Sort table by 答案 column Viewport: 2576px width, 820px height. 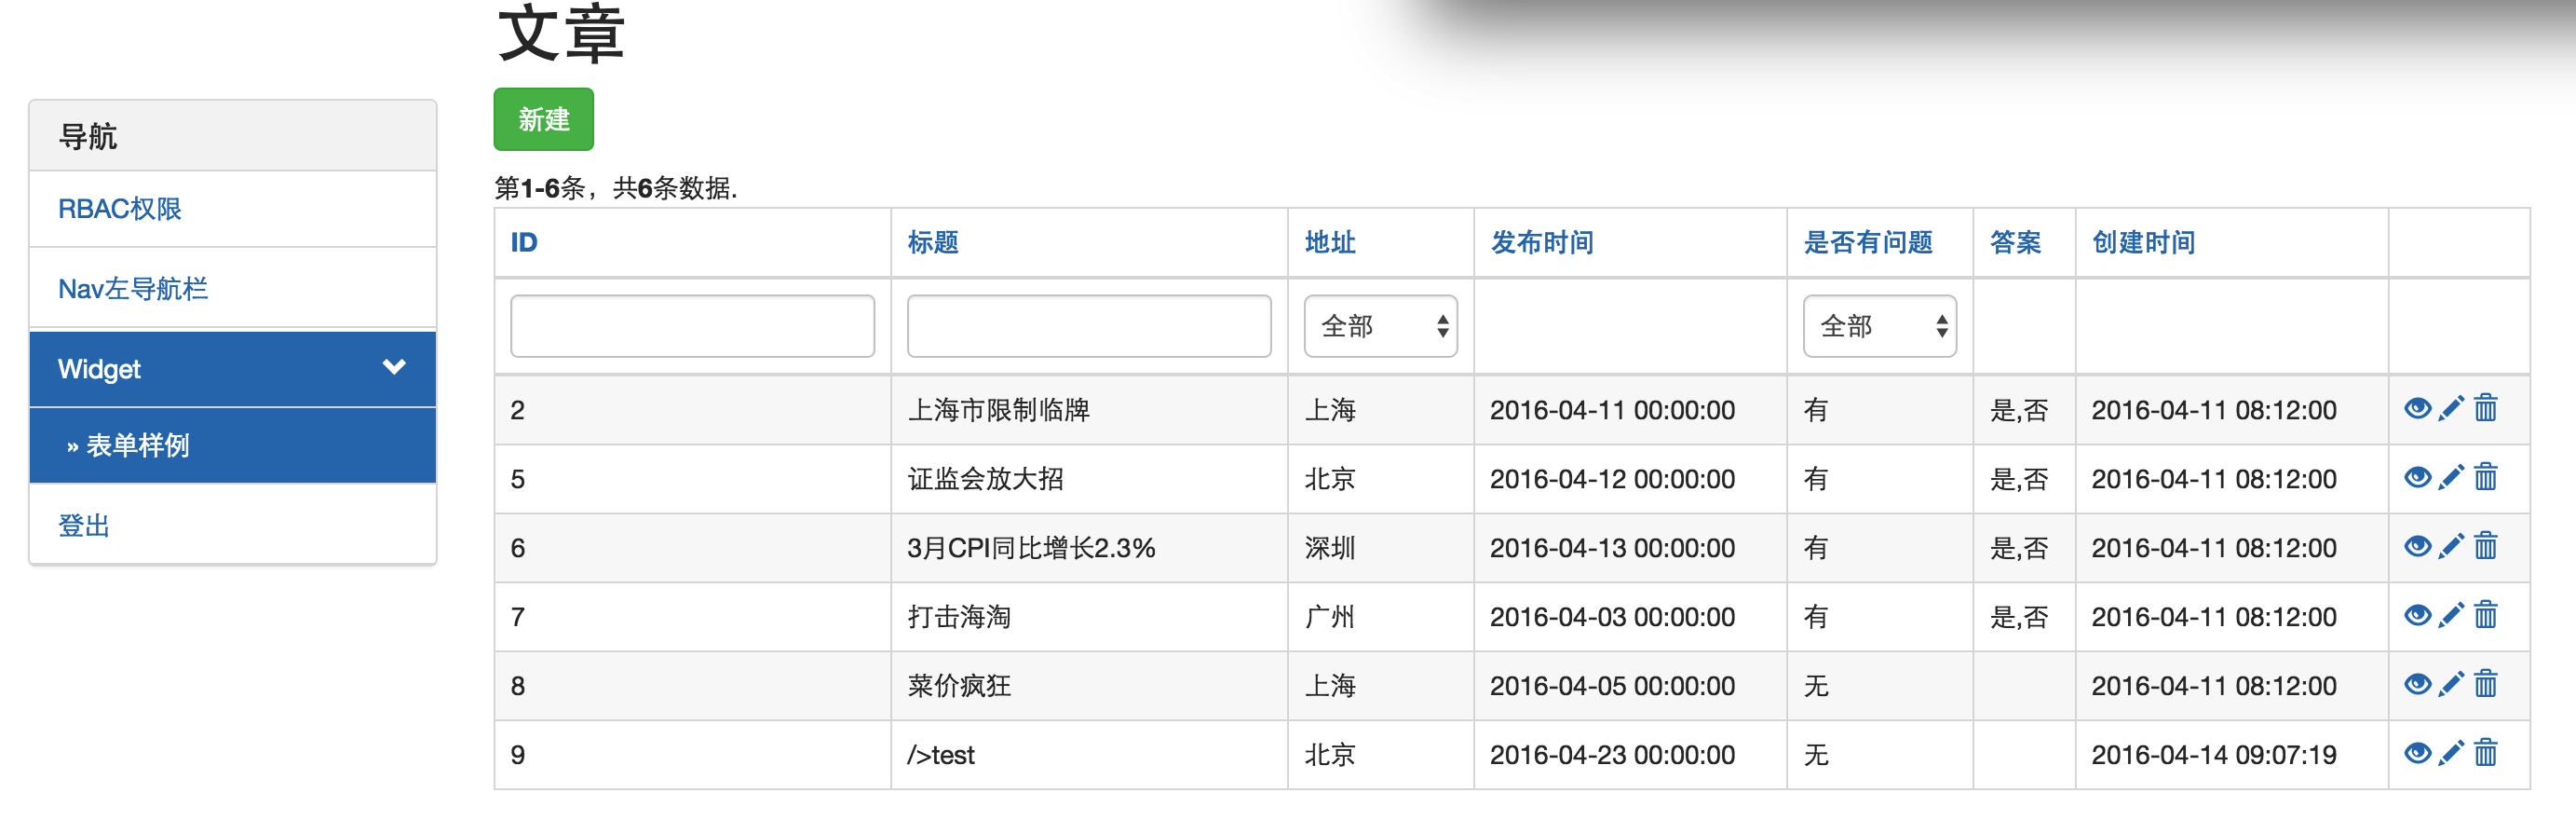click(x=2015, y=242)
